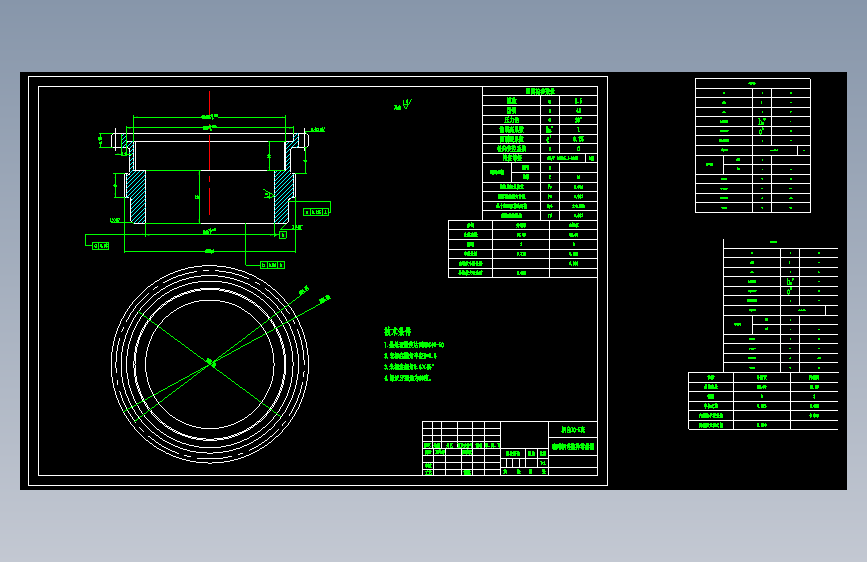Select the tolerance frame at far left below section
The height and width of the screenshot is (562, 867).
pyautogui.click(x=101, y=246)
